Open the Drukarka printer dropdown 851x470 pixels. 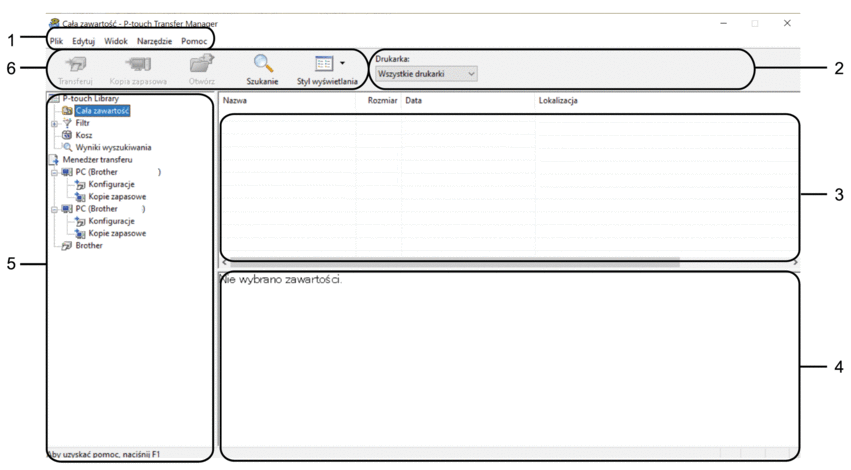[426, 74]
